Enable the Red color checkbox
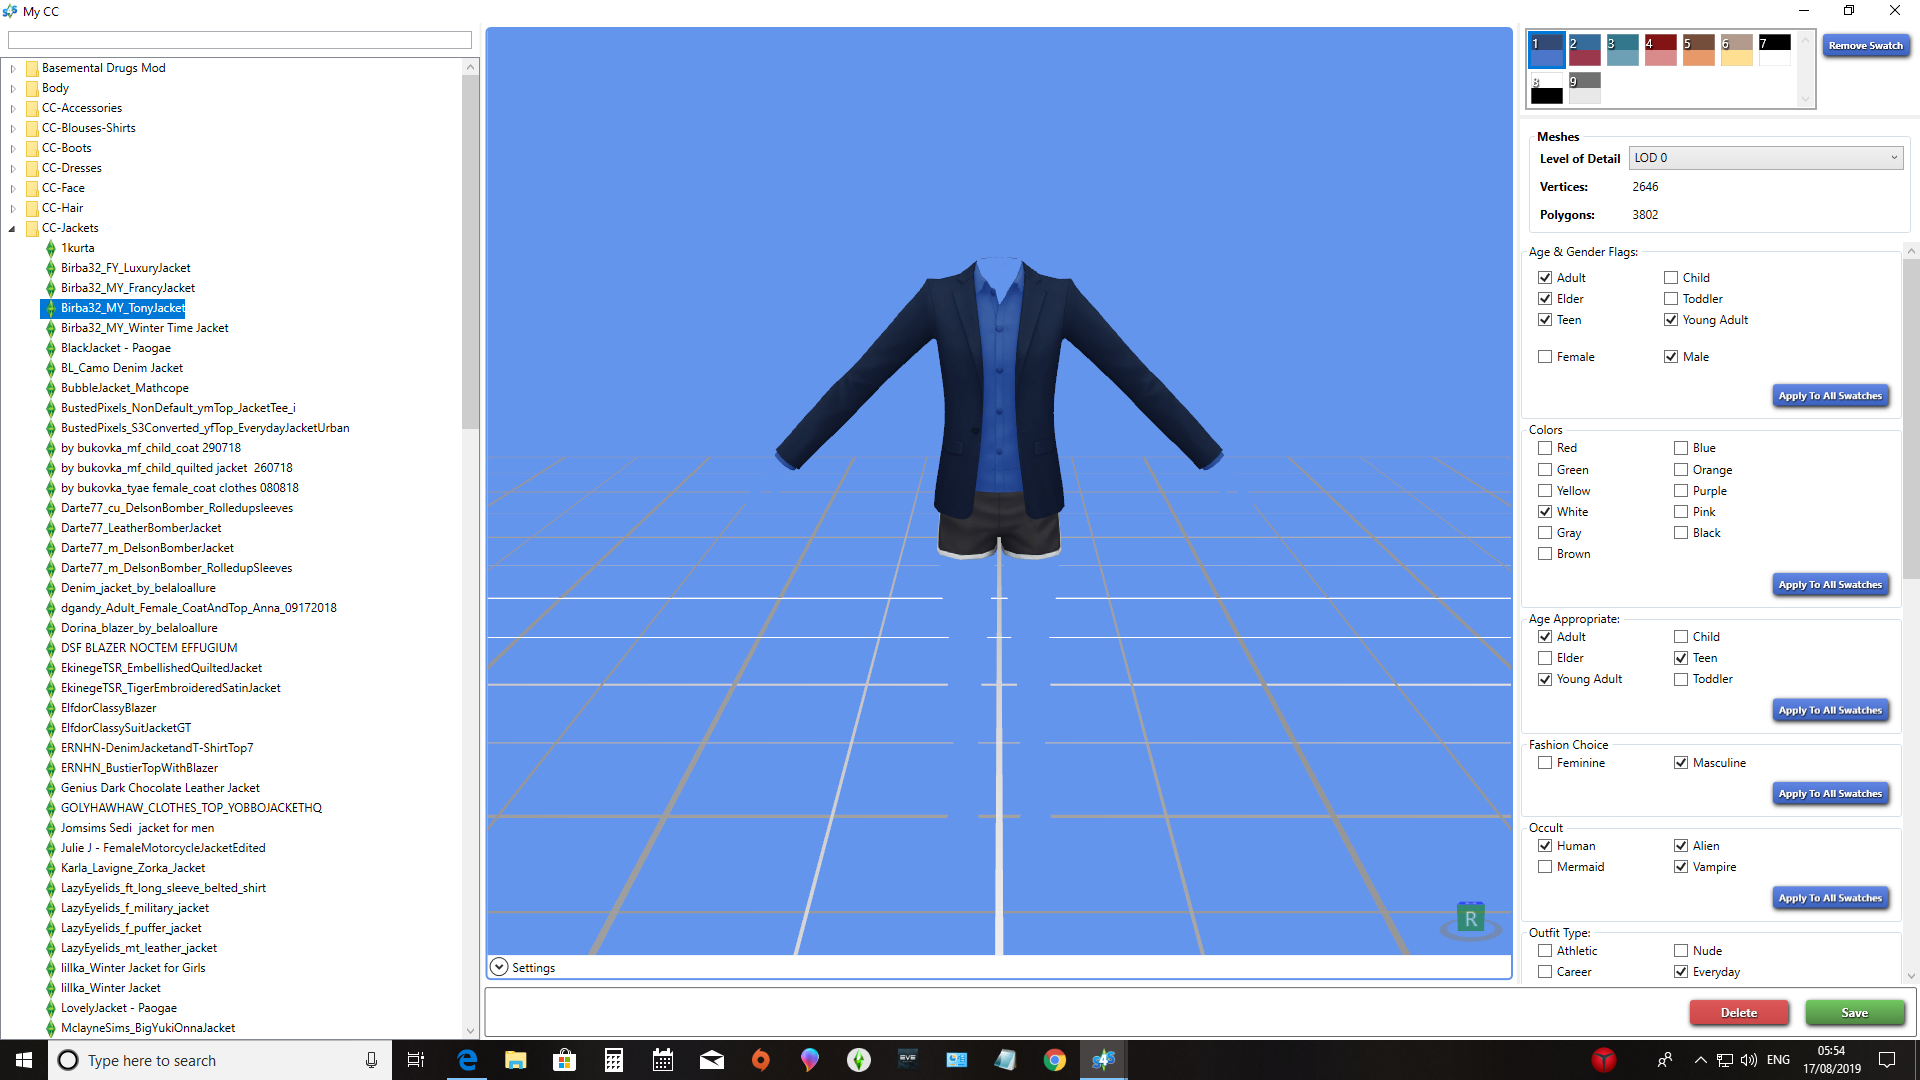The image size is (1920, 1080). coord(1545,448)
